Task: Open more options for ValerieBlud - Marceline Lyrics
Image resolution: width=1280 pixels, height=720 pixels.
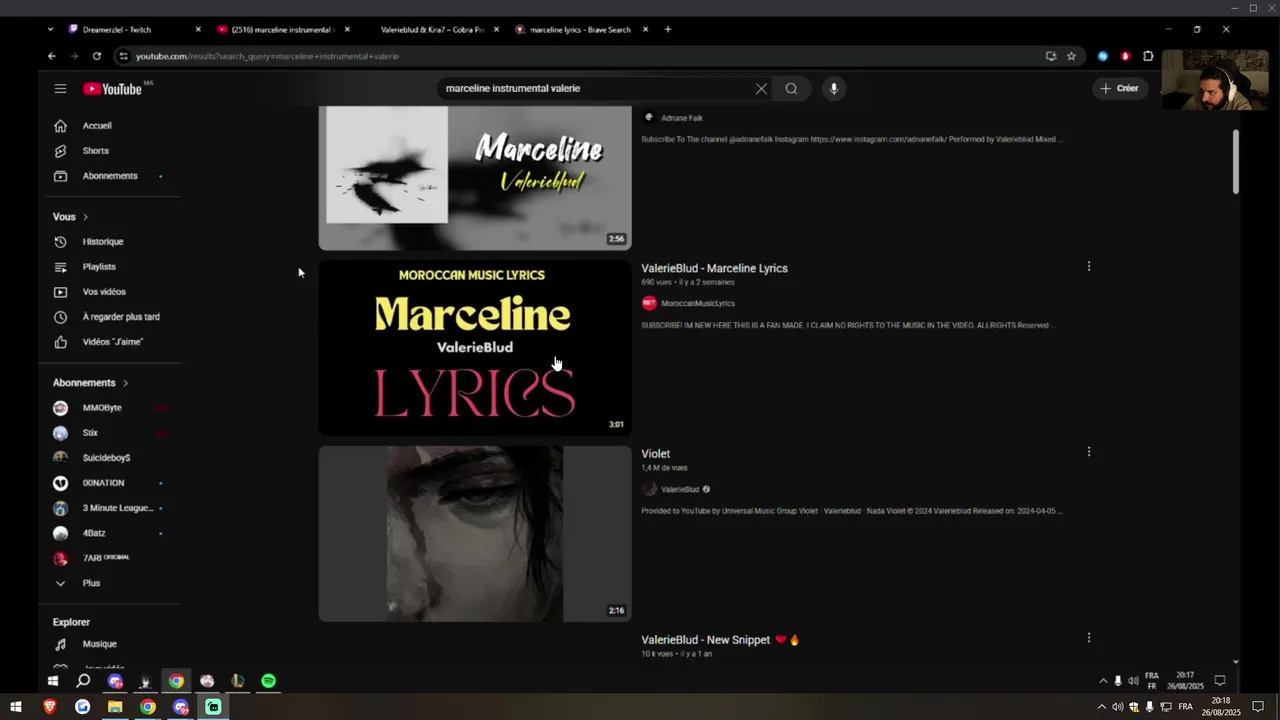Action: tap(1089, 266)
